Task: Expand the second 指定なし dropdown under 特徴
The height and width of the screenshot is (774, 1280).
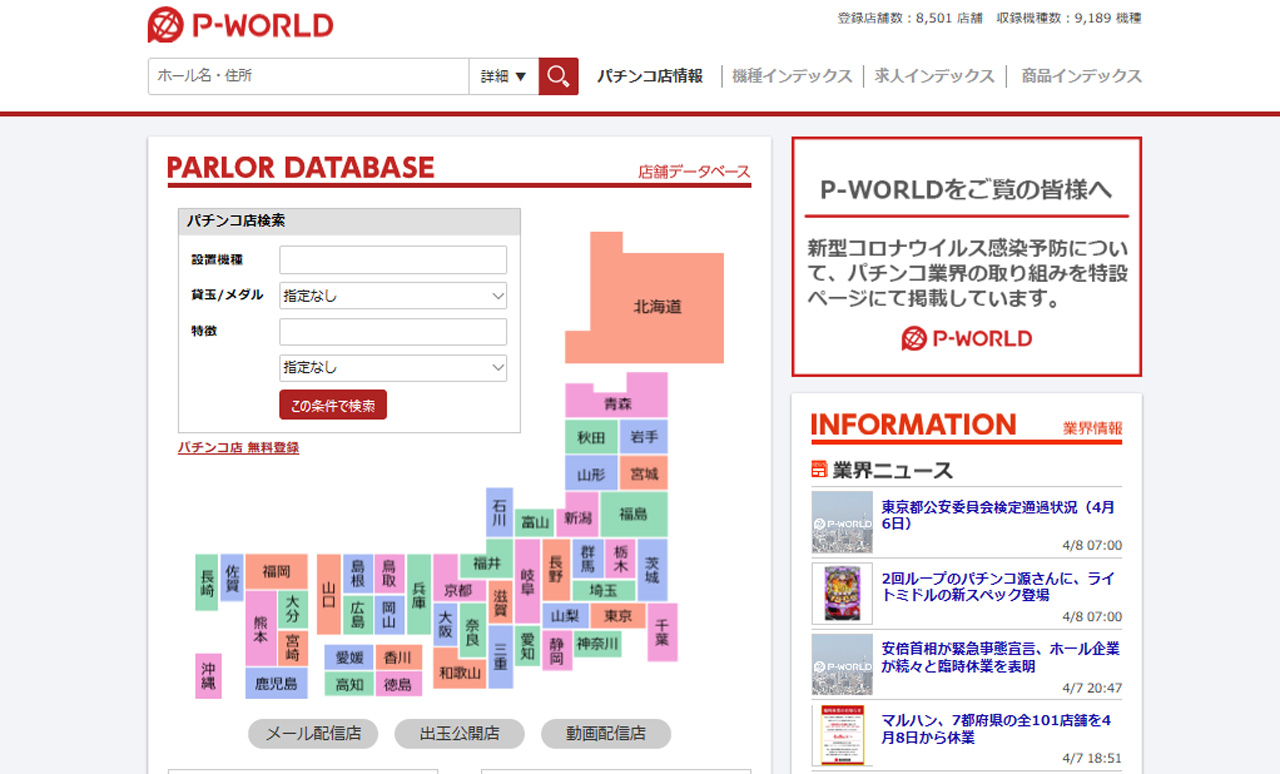Action: [x=393, y=368]
